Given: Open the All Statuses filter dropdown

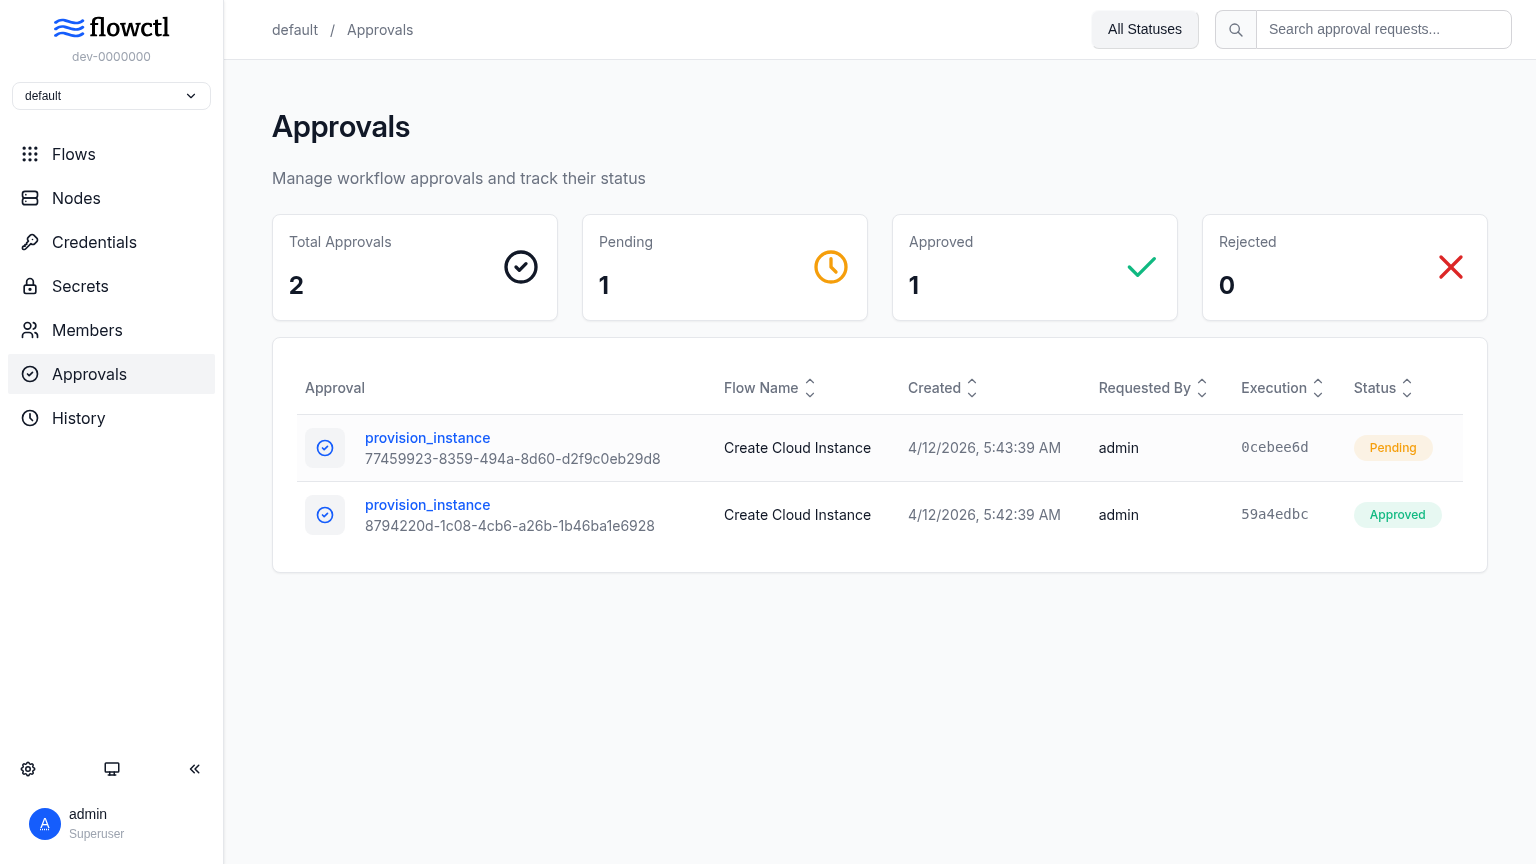Looking at the screenshot, I should [1145, 30].
